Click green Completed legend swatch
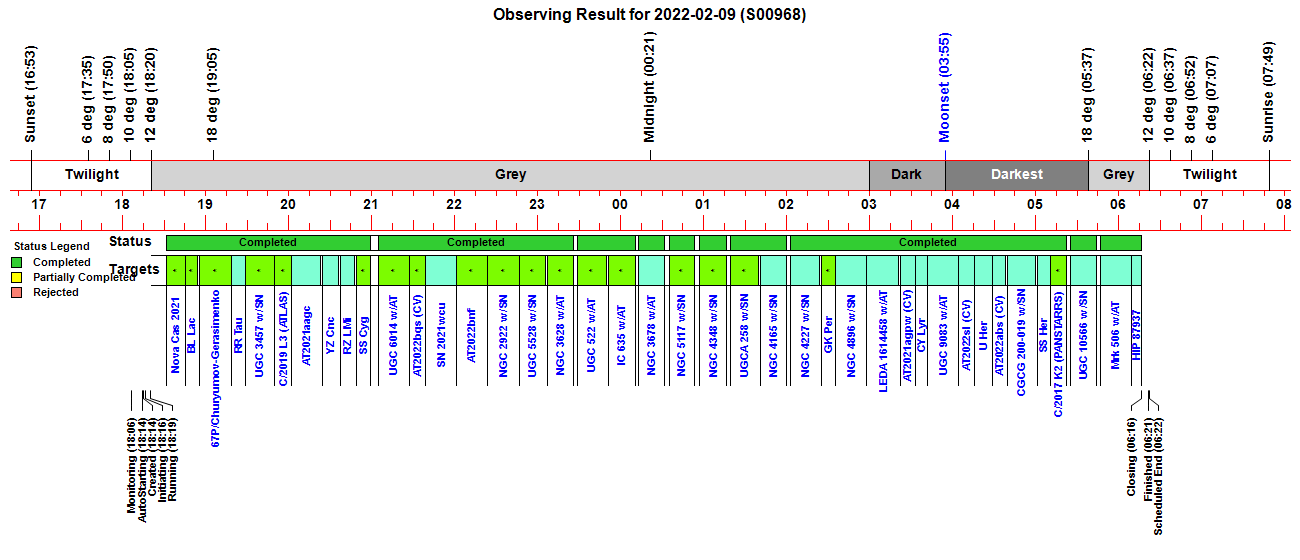 click(x=17, y=263)
